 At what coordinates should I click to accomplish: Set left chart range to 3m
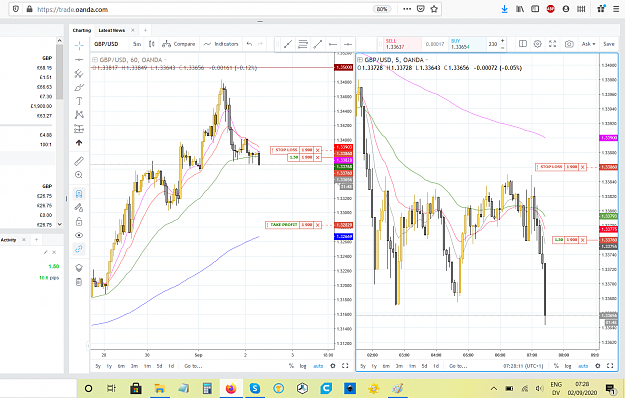[x=134, y=366]
